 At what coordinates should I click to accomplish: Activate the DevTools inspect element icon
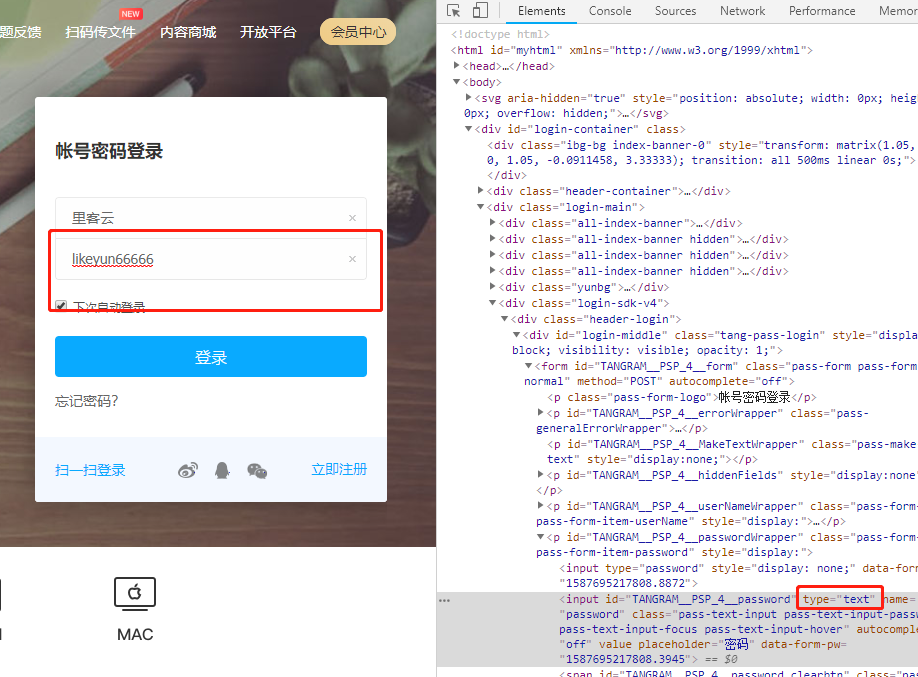coord(454,11)
